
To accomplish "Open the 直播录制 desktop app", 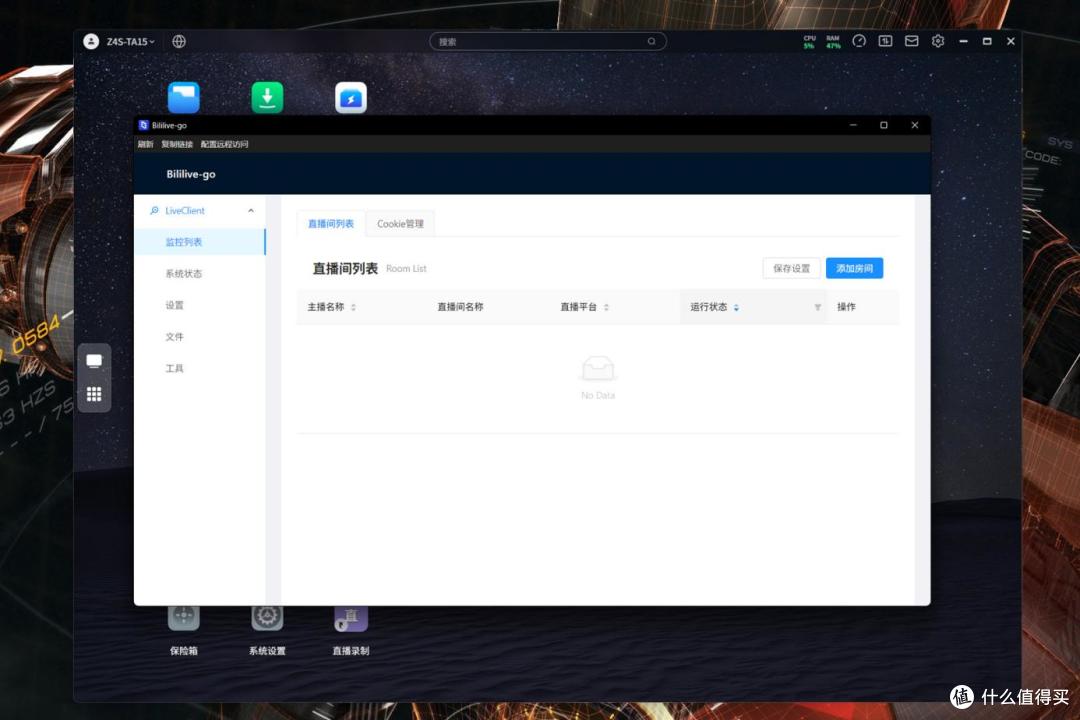I will point(351,632).
